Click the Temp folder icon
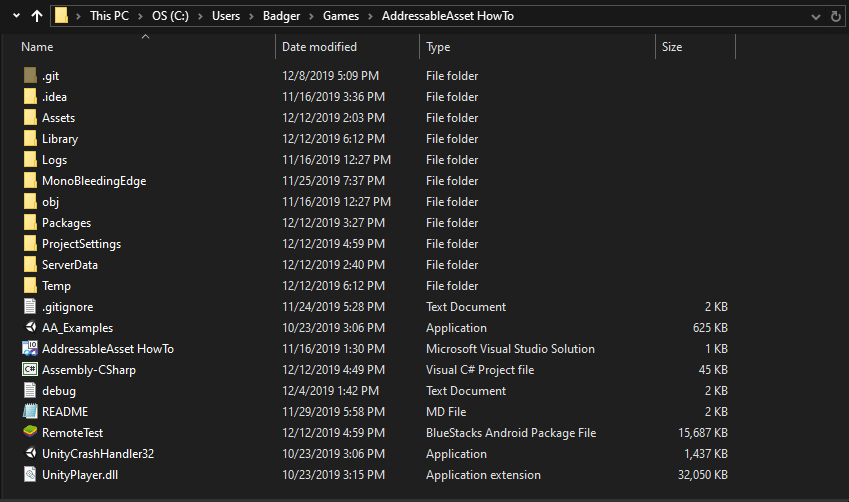The height and width of the screenshot is (502, 849). pos(30,285)
